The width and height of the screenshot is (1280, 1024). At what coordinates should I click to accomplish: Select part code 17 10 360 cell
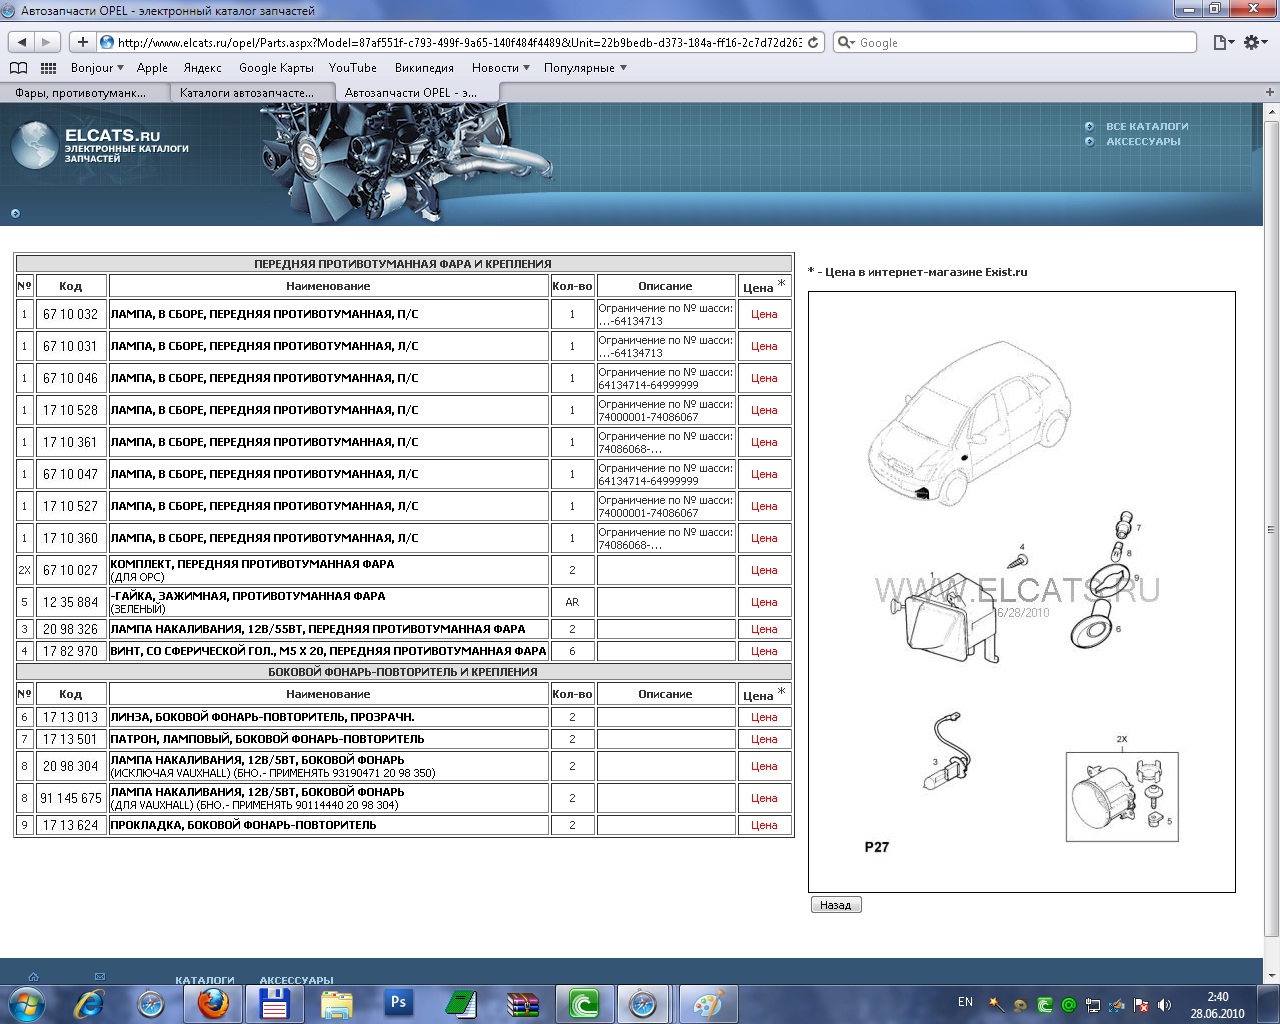click(x=71, y=538)
